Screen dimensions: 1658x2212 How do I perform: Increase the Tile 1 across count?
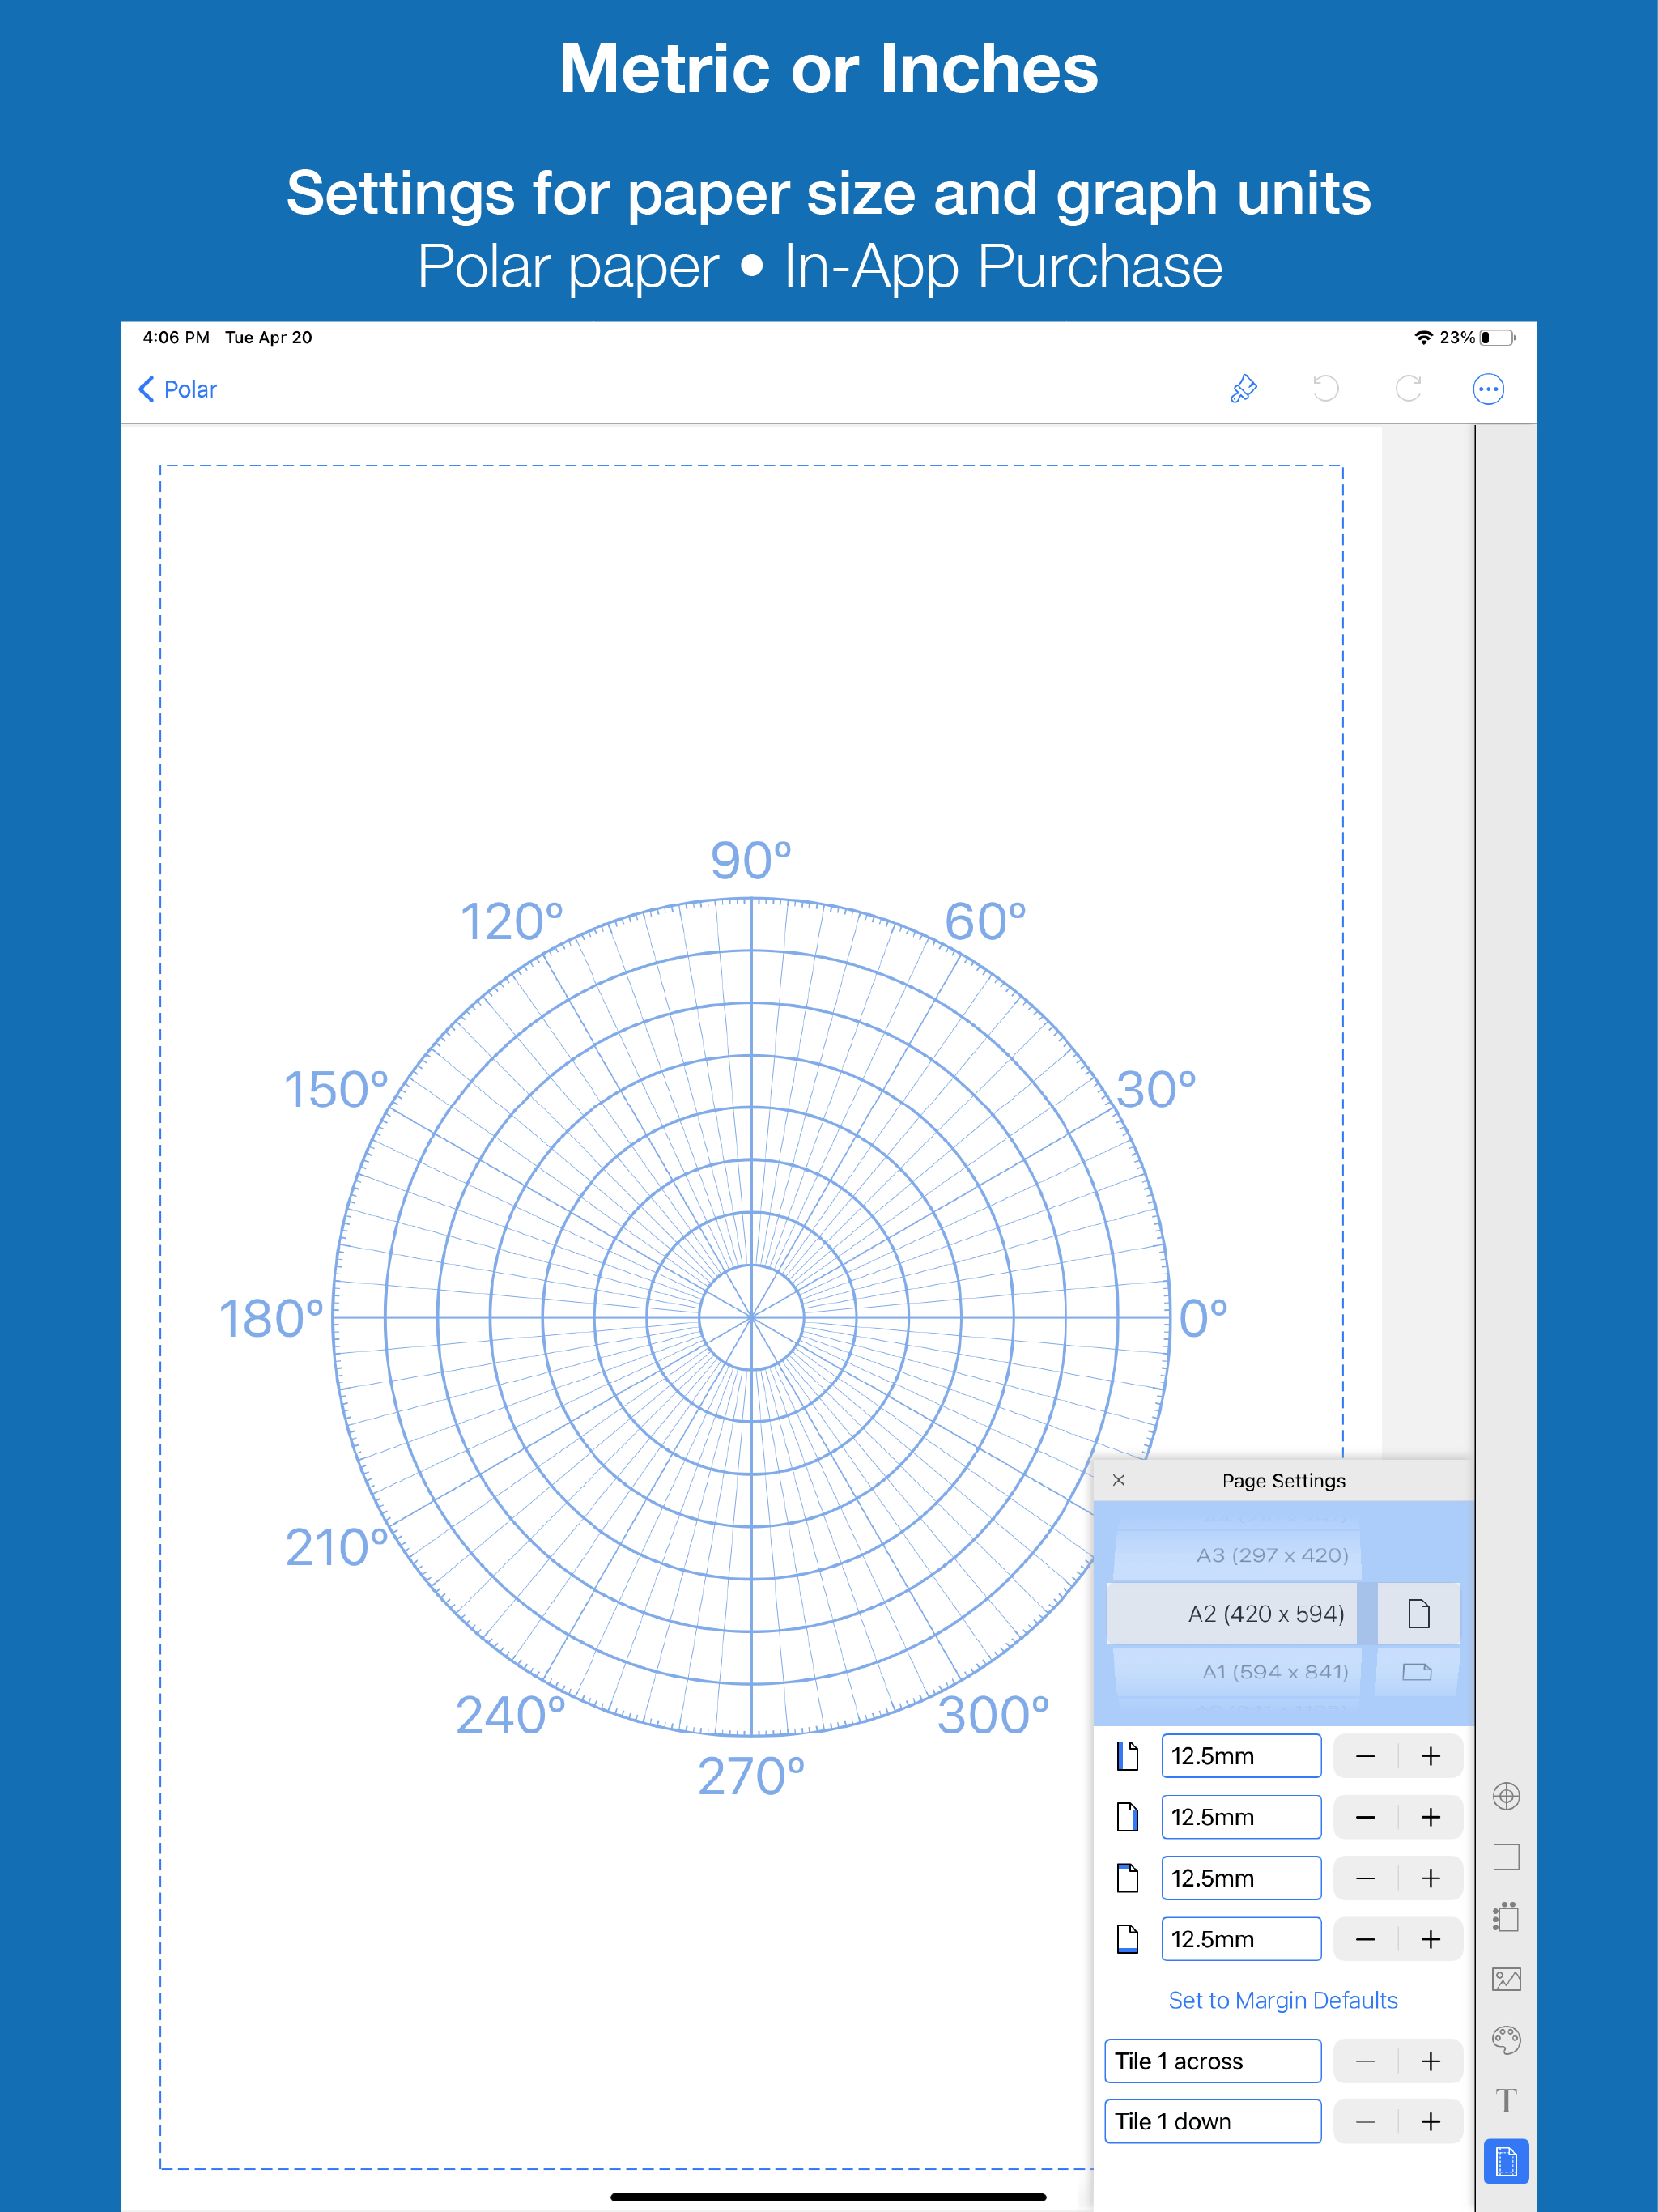1431,2061
